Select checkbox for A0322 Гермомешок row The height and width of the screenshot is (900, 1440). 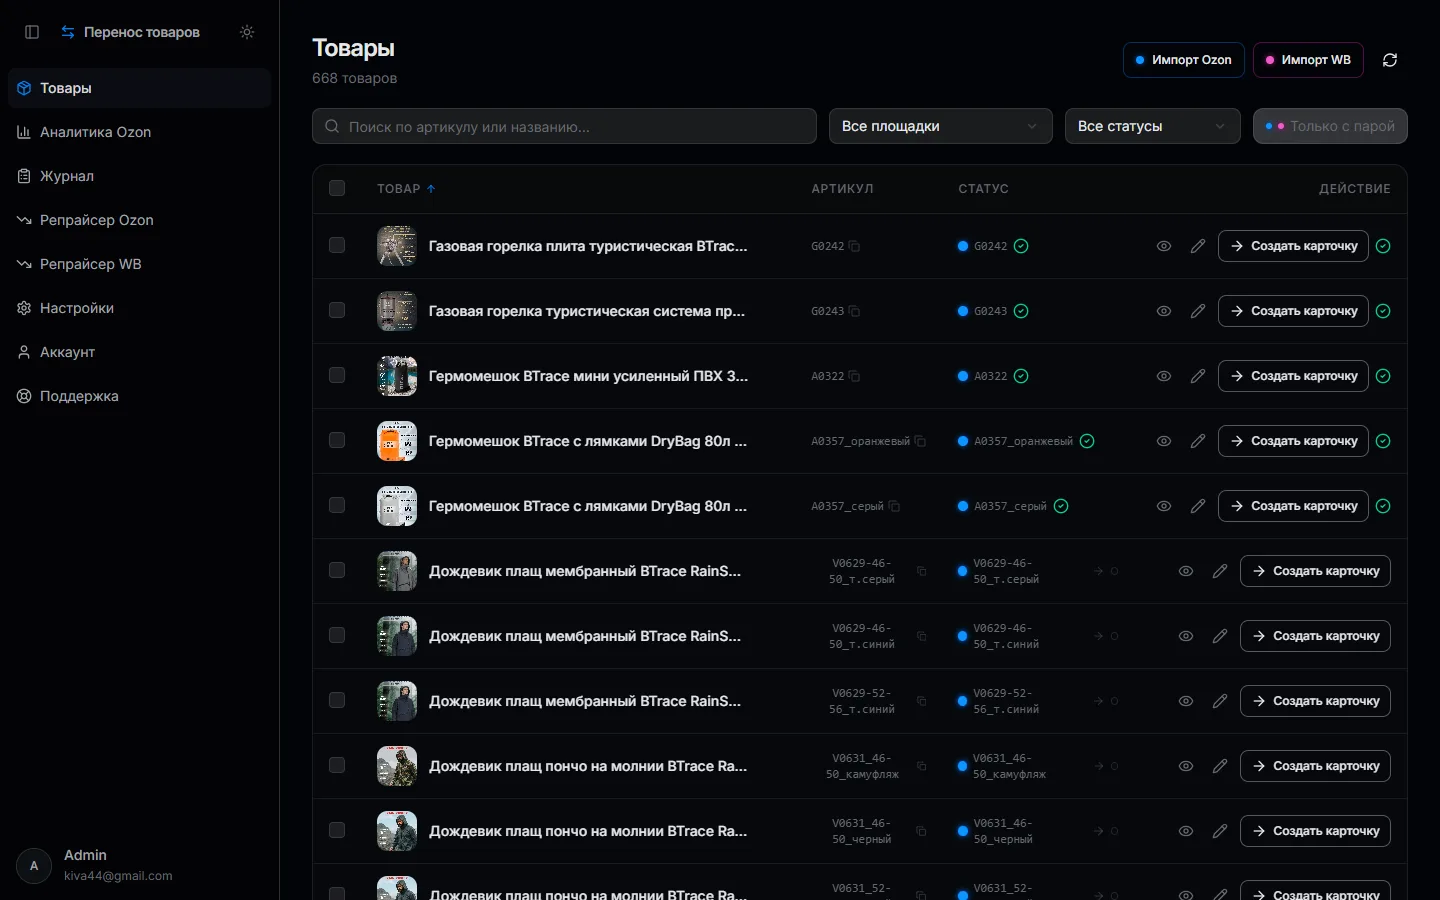[337, 375]
